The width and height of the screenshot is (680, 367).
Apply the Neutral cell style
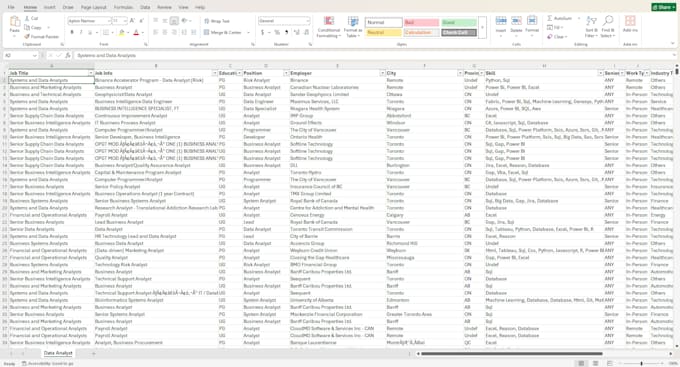tap(383, 33)
